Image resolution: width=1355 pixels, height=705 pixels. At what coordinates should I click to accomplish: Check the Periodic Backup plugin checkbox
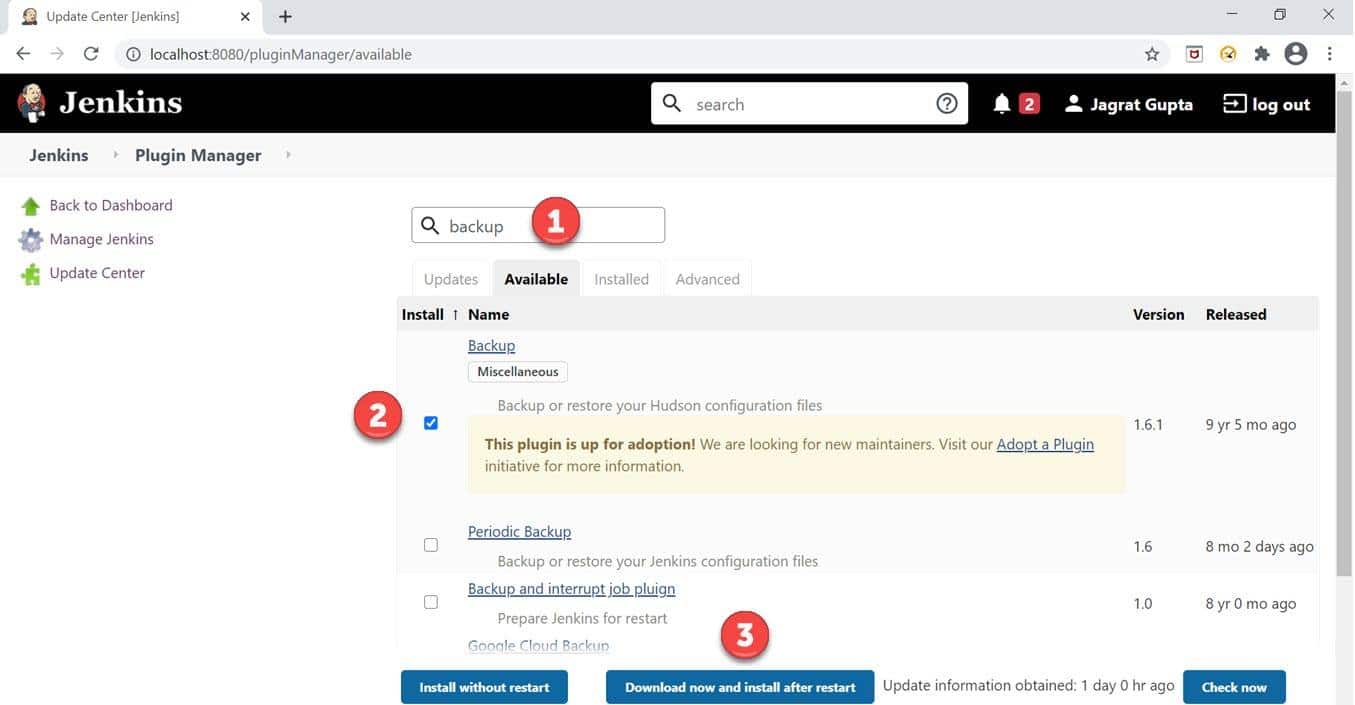[x=430, y=544]
